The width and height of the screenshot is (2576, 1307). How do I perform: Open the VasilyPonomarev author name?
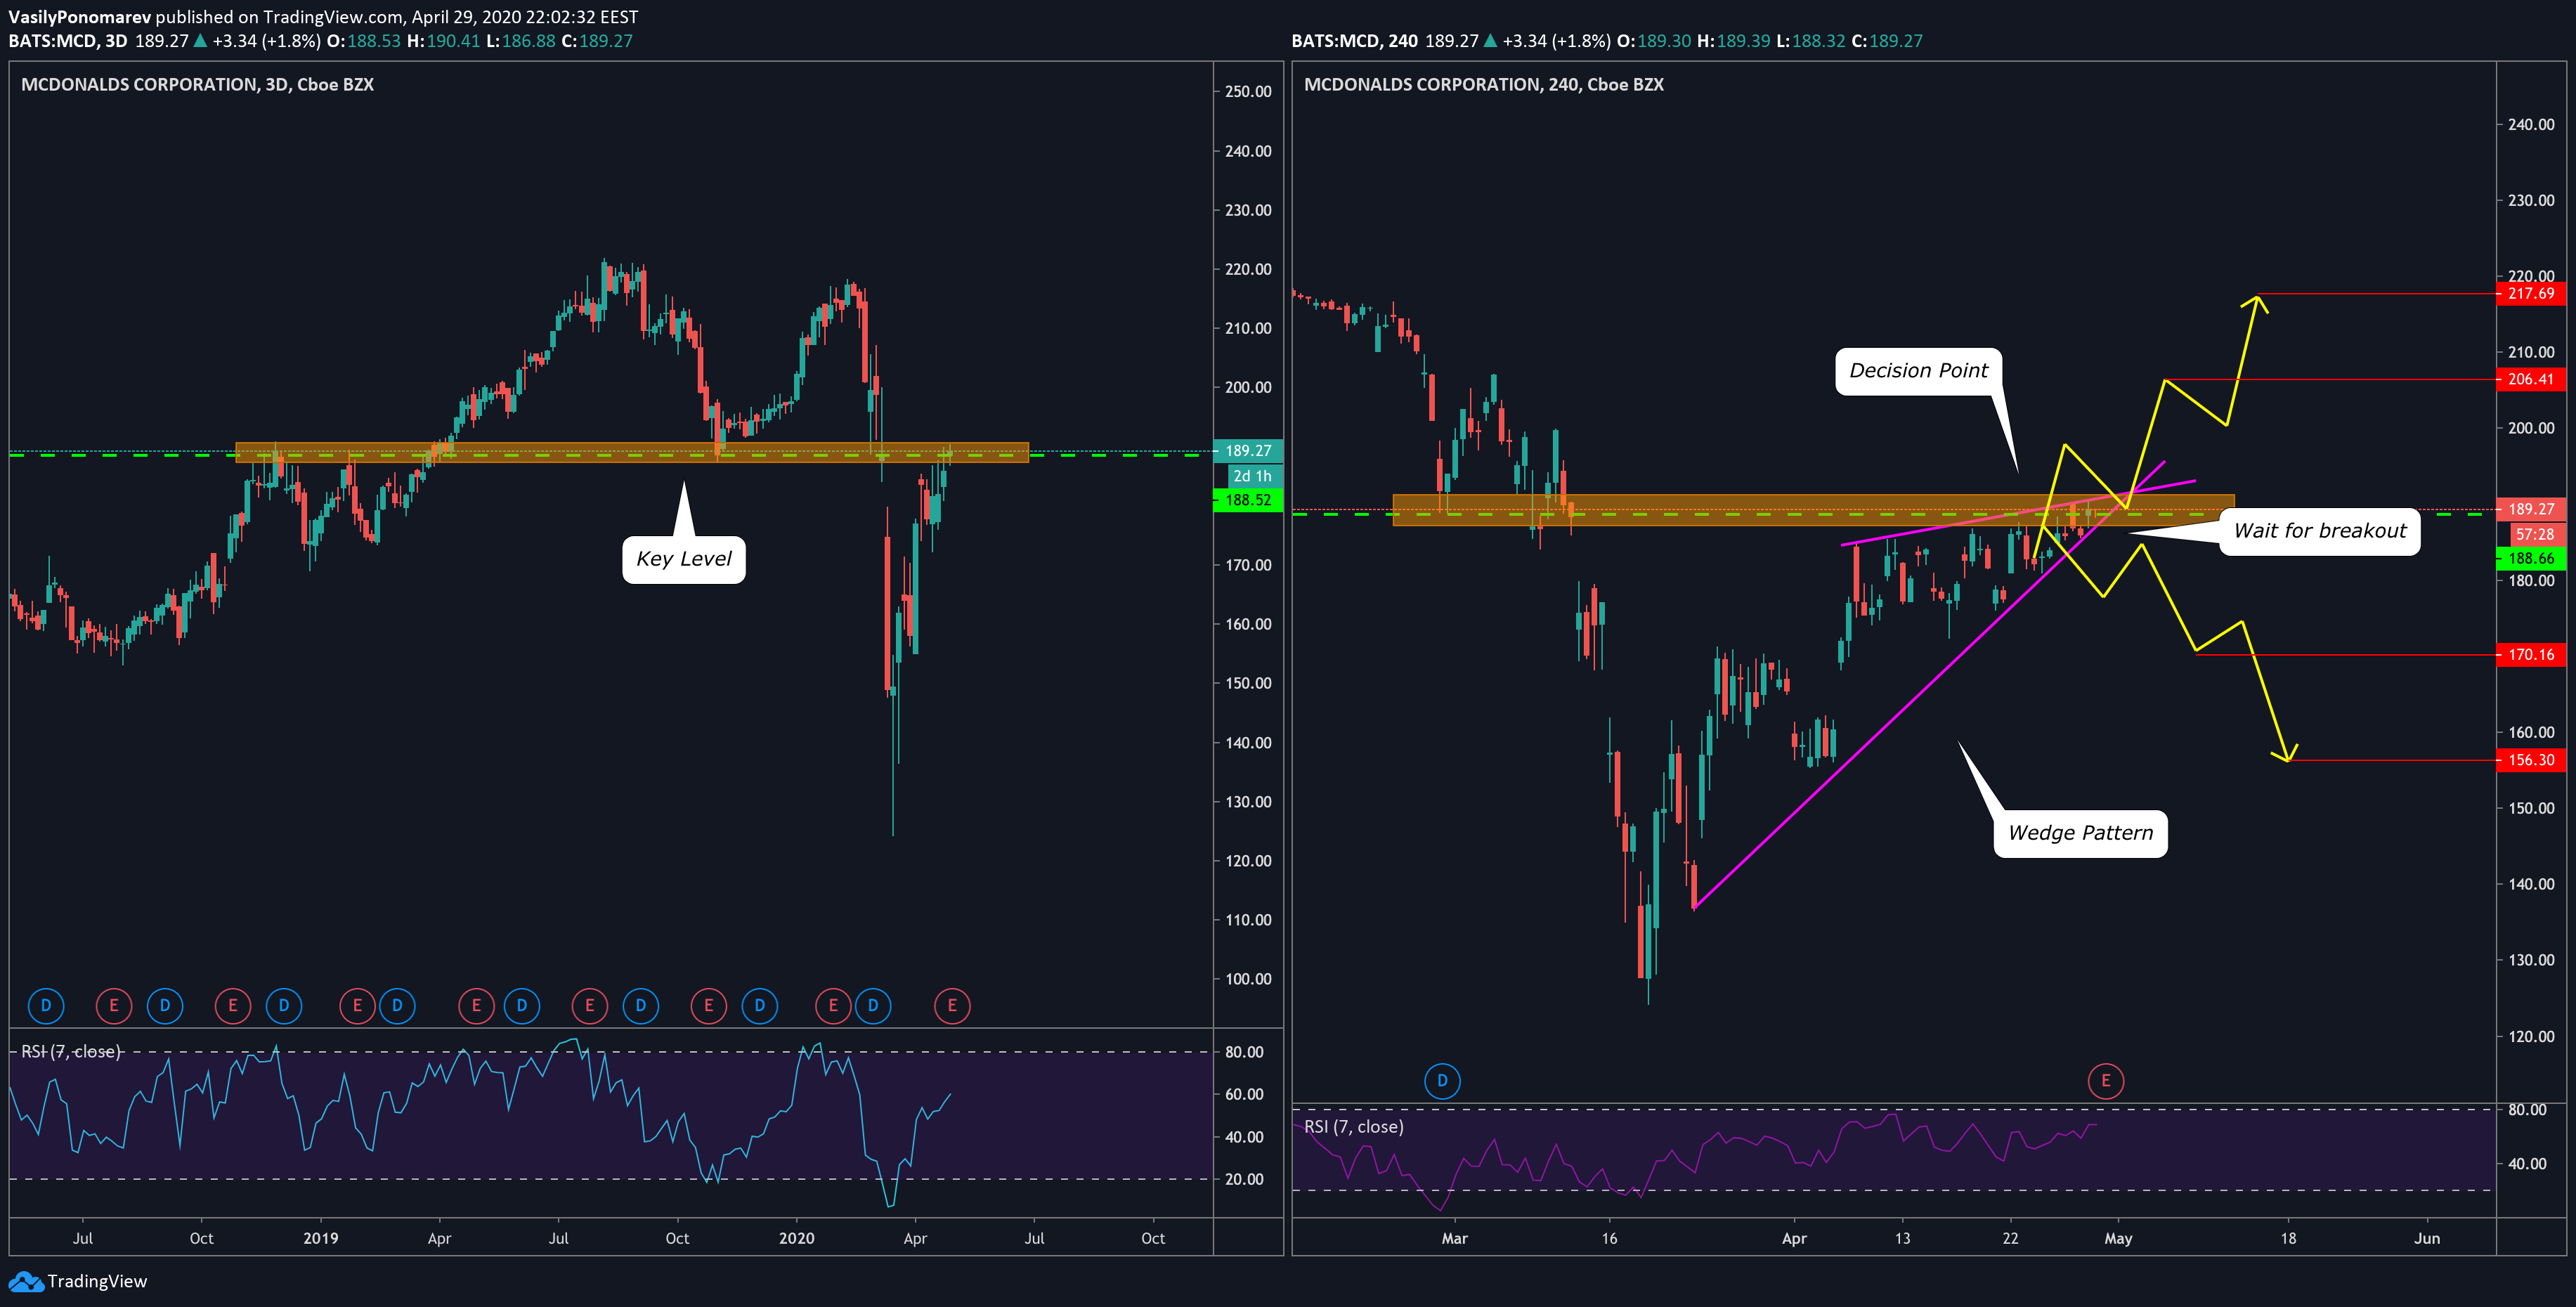tap(79, 17)
